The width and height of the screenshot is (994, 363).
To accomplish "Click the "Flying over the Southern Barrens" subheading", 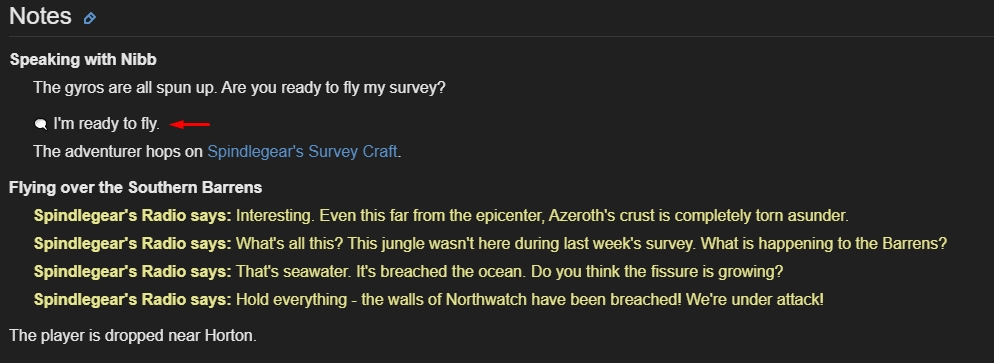I will point(136,188).
